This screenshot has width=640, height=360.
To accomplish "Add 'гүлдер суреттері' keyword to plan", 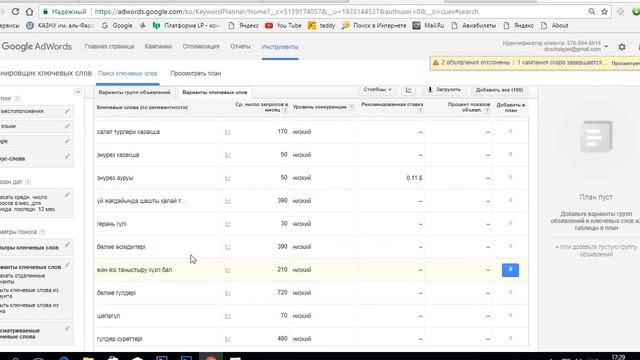I will coord(510,338).
